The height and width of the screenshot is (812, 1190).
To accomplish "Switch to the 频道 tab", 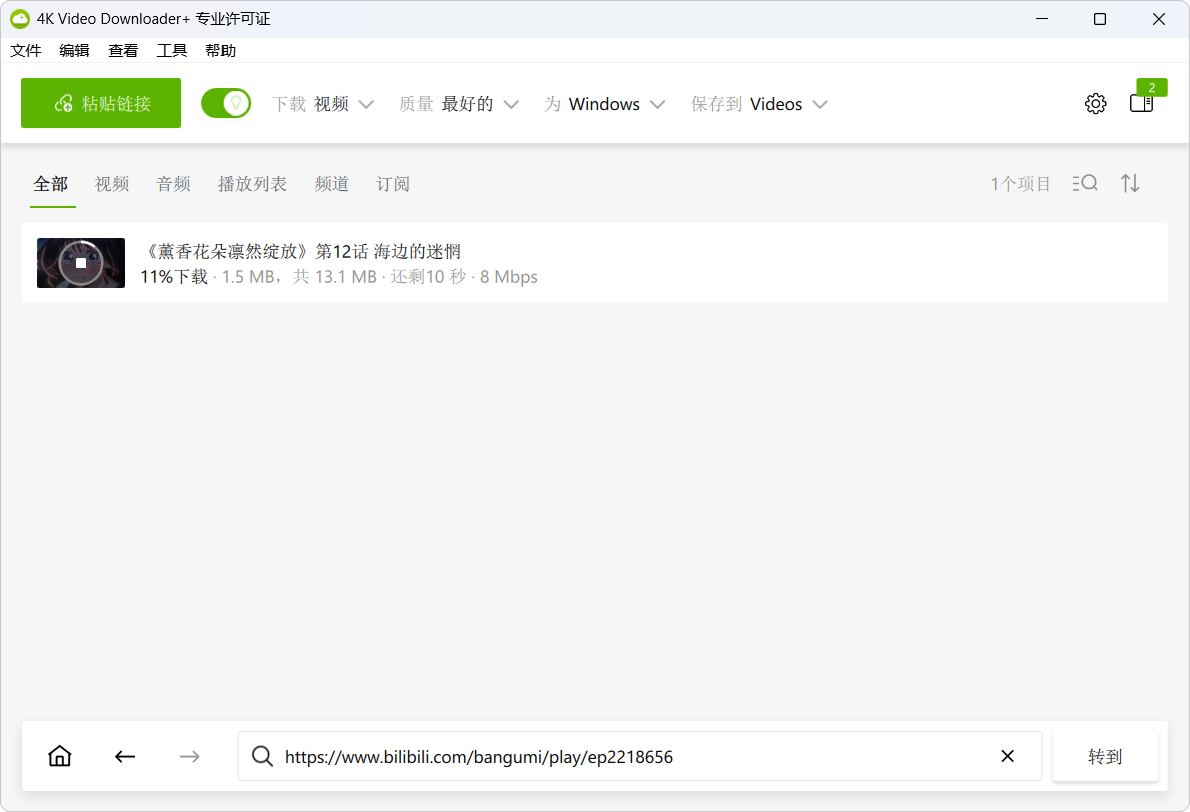I will click(332, 184).
